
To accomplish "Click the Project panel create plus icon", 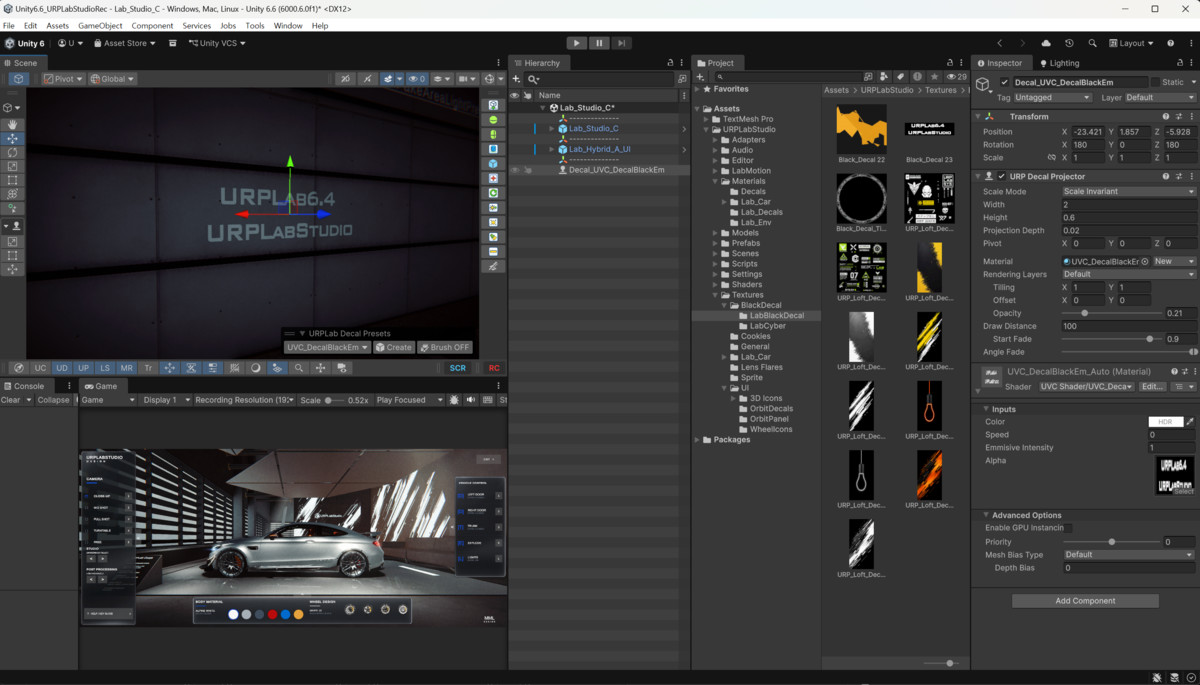I will 701,77.
